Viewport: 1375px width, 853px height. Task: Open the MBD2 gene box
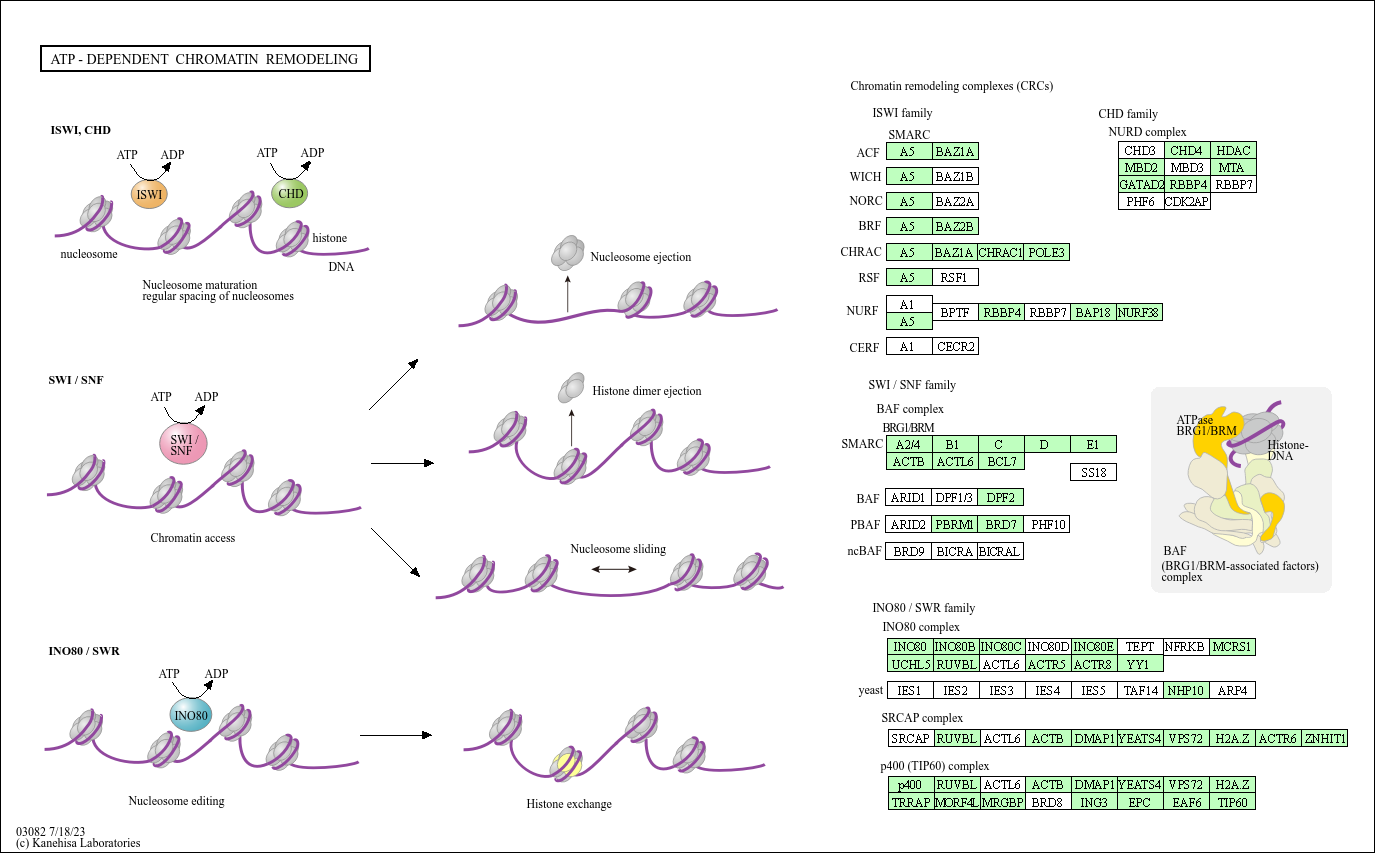pyautogui.click(x=1141, y=167)
